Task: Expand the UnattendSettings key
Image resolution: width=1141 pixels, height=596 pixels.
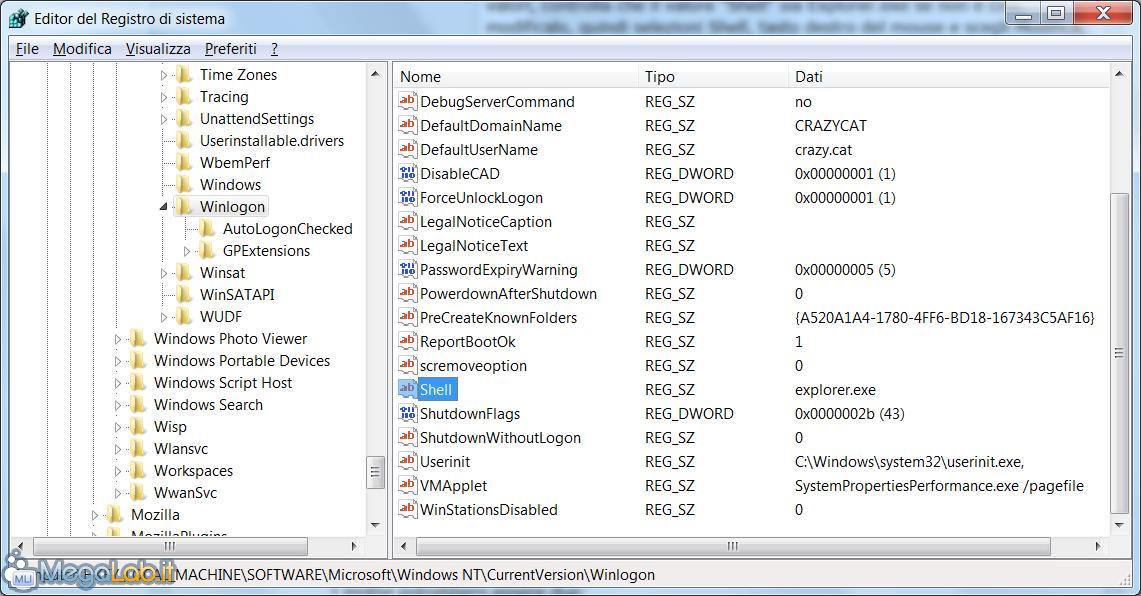Action: tap(164, 119)
